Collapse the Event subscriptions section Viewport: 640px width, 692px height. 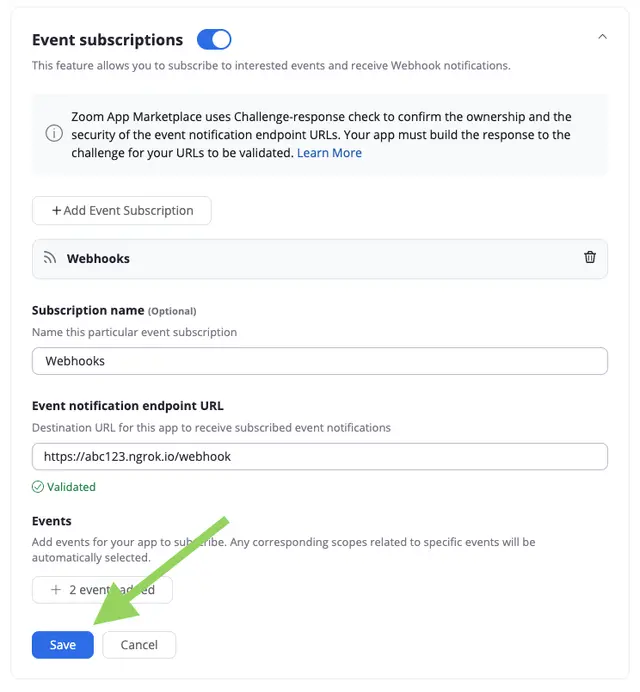click(x=602, y=37)
